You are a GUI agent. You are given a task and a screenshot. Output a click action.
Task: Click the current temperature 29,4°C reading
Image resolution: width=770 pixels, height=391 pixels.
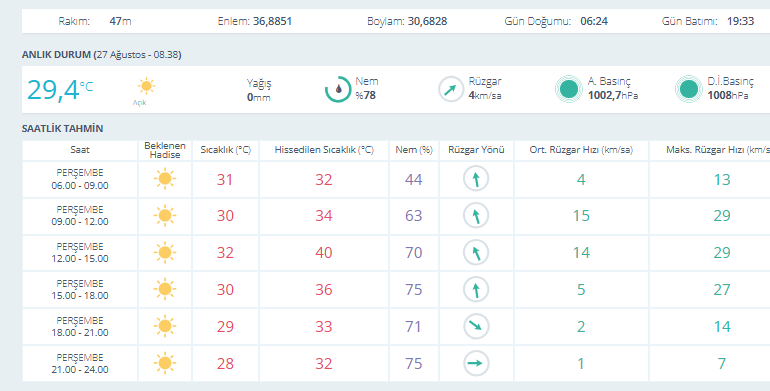coord(59,90)
